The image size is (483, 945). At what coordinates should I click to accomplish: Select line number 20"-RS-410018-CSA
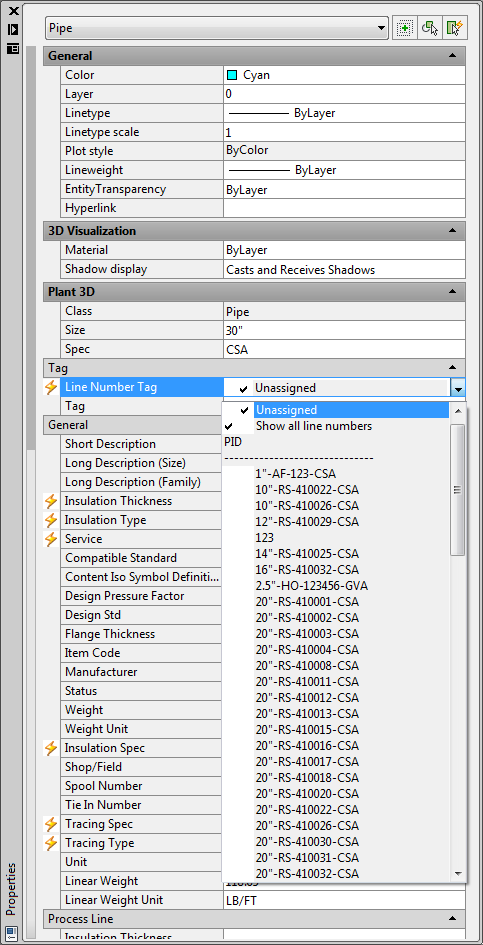coord(307,777)
